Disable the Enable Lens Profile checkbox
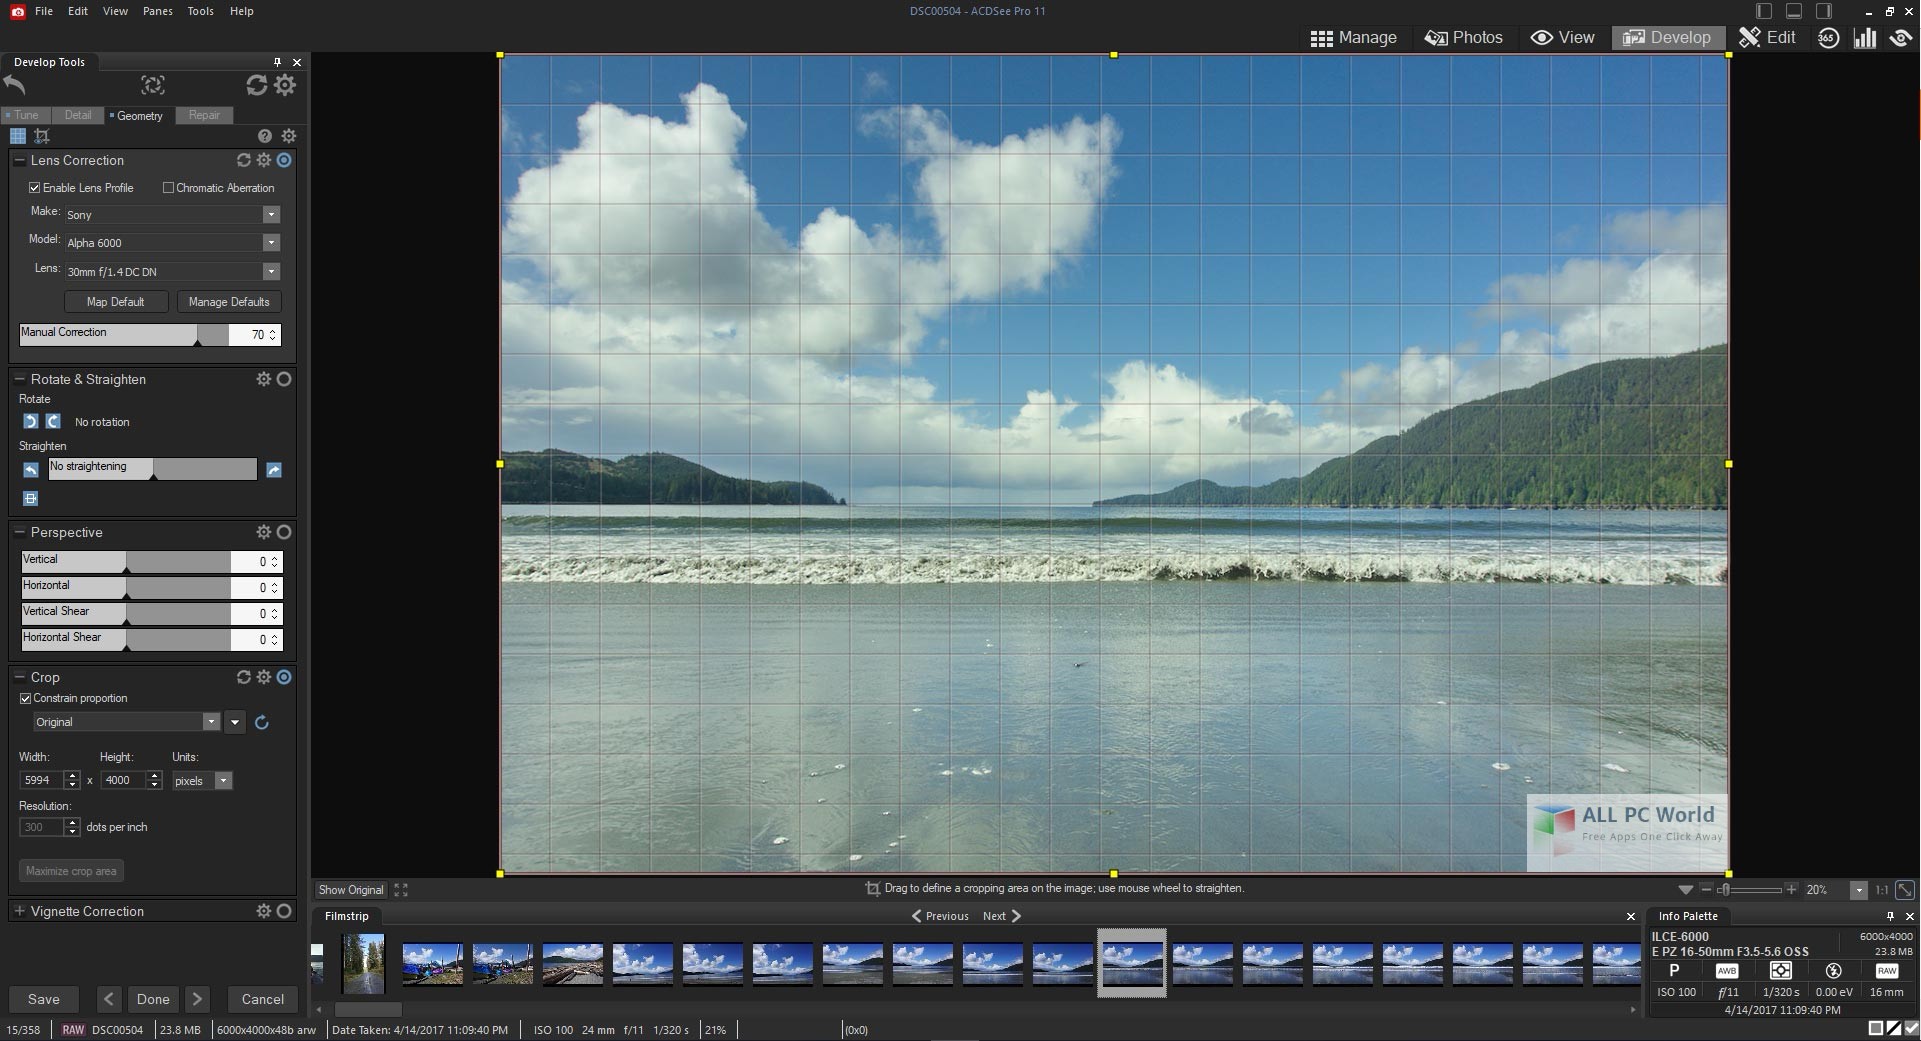Image resolution: width=1921 pixels, height=1041 pixels. [x=33, y=187]
